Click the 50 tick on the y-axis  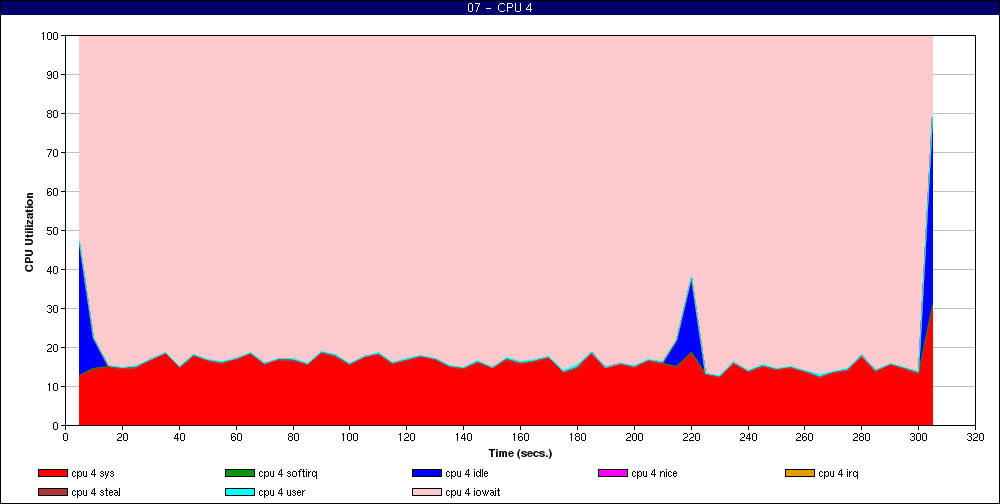point(53,231)
